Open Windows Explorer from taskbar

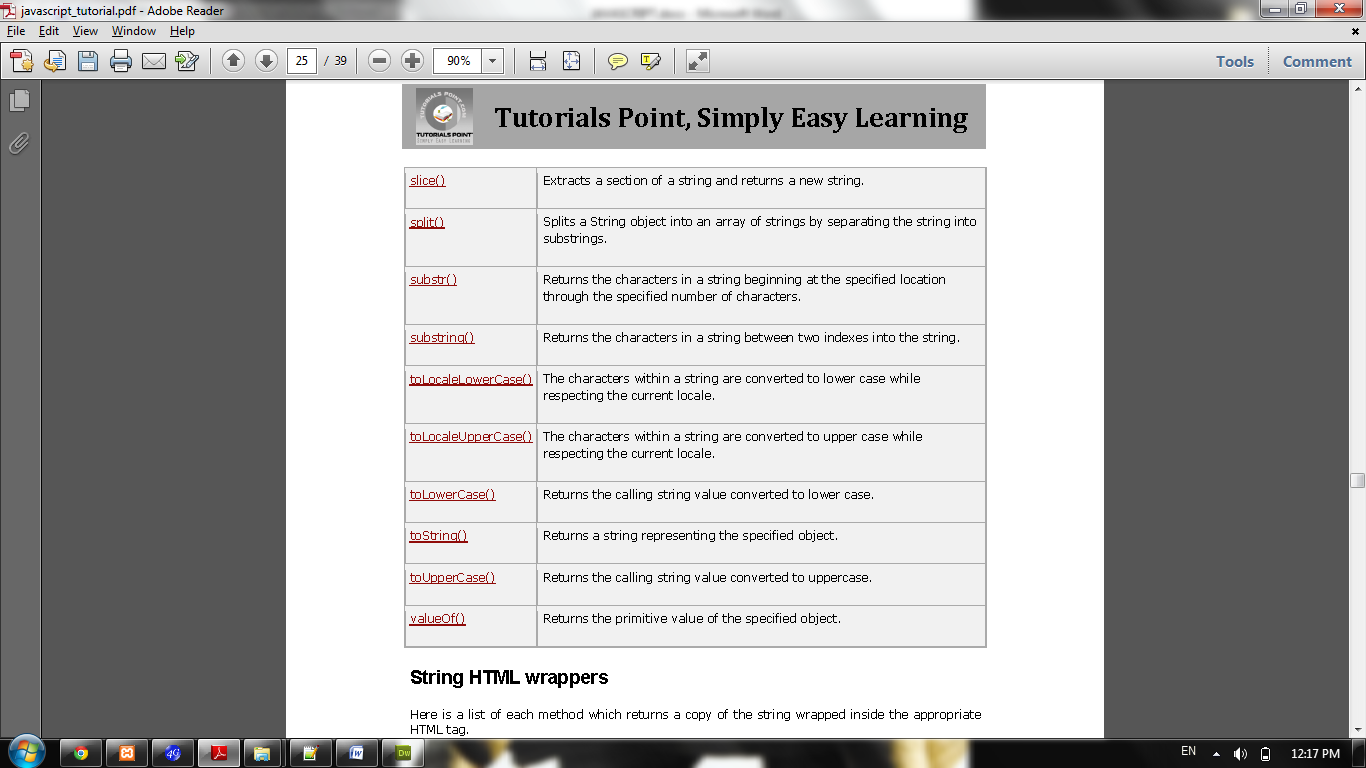click(x=262, y=753)
